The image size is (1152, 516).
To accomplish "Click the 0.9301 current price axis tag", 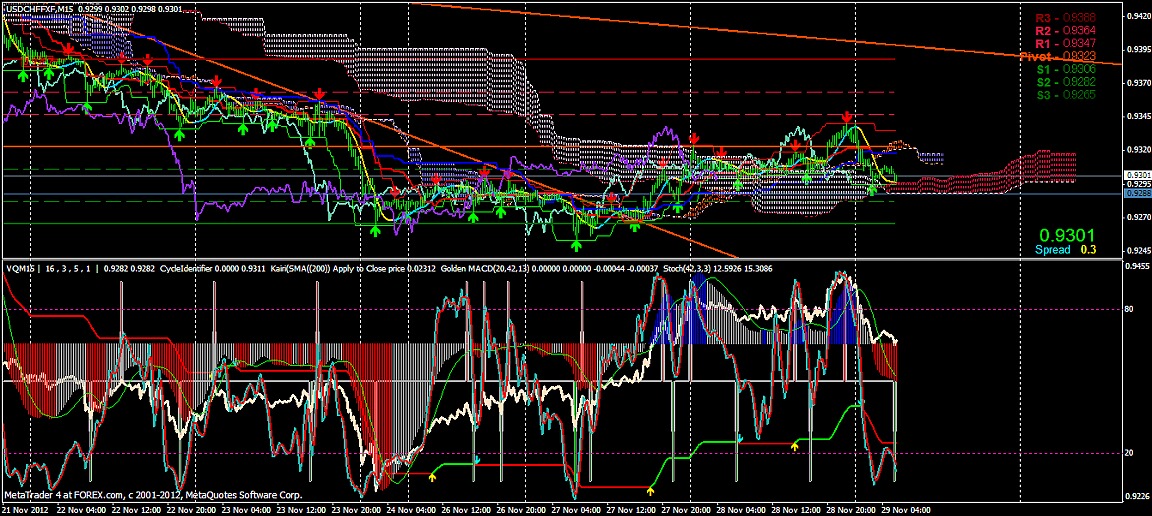I will 1137,176.
